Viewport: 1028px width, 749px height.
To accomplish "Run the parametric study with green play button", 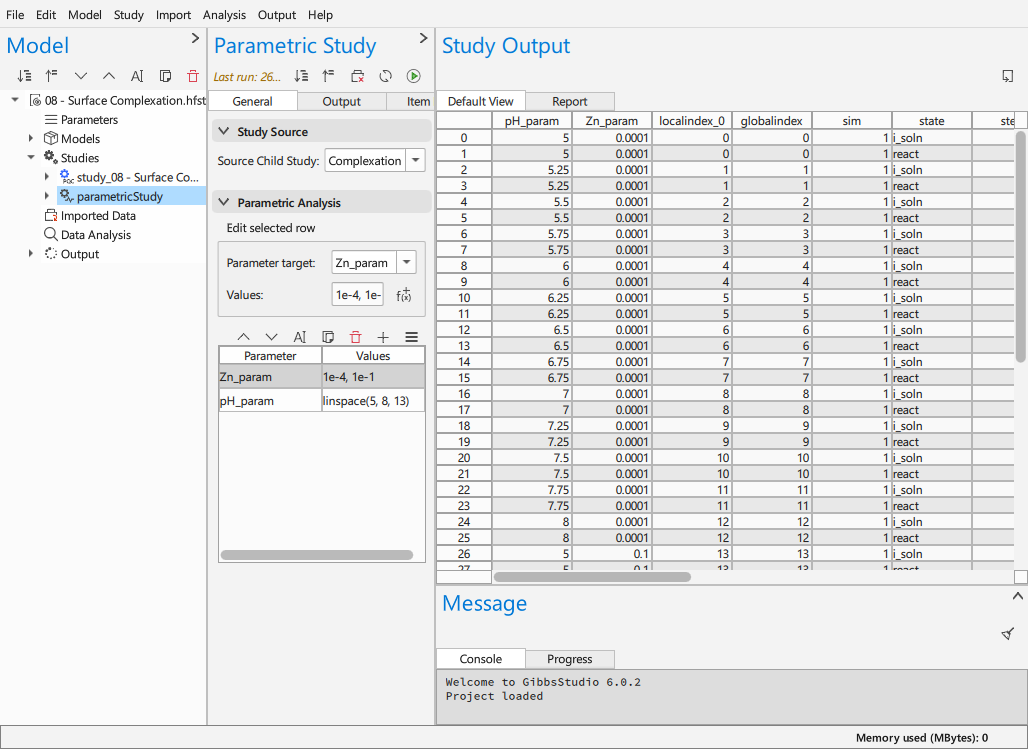I will coord(414,76).
